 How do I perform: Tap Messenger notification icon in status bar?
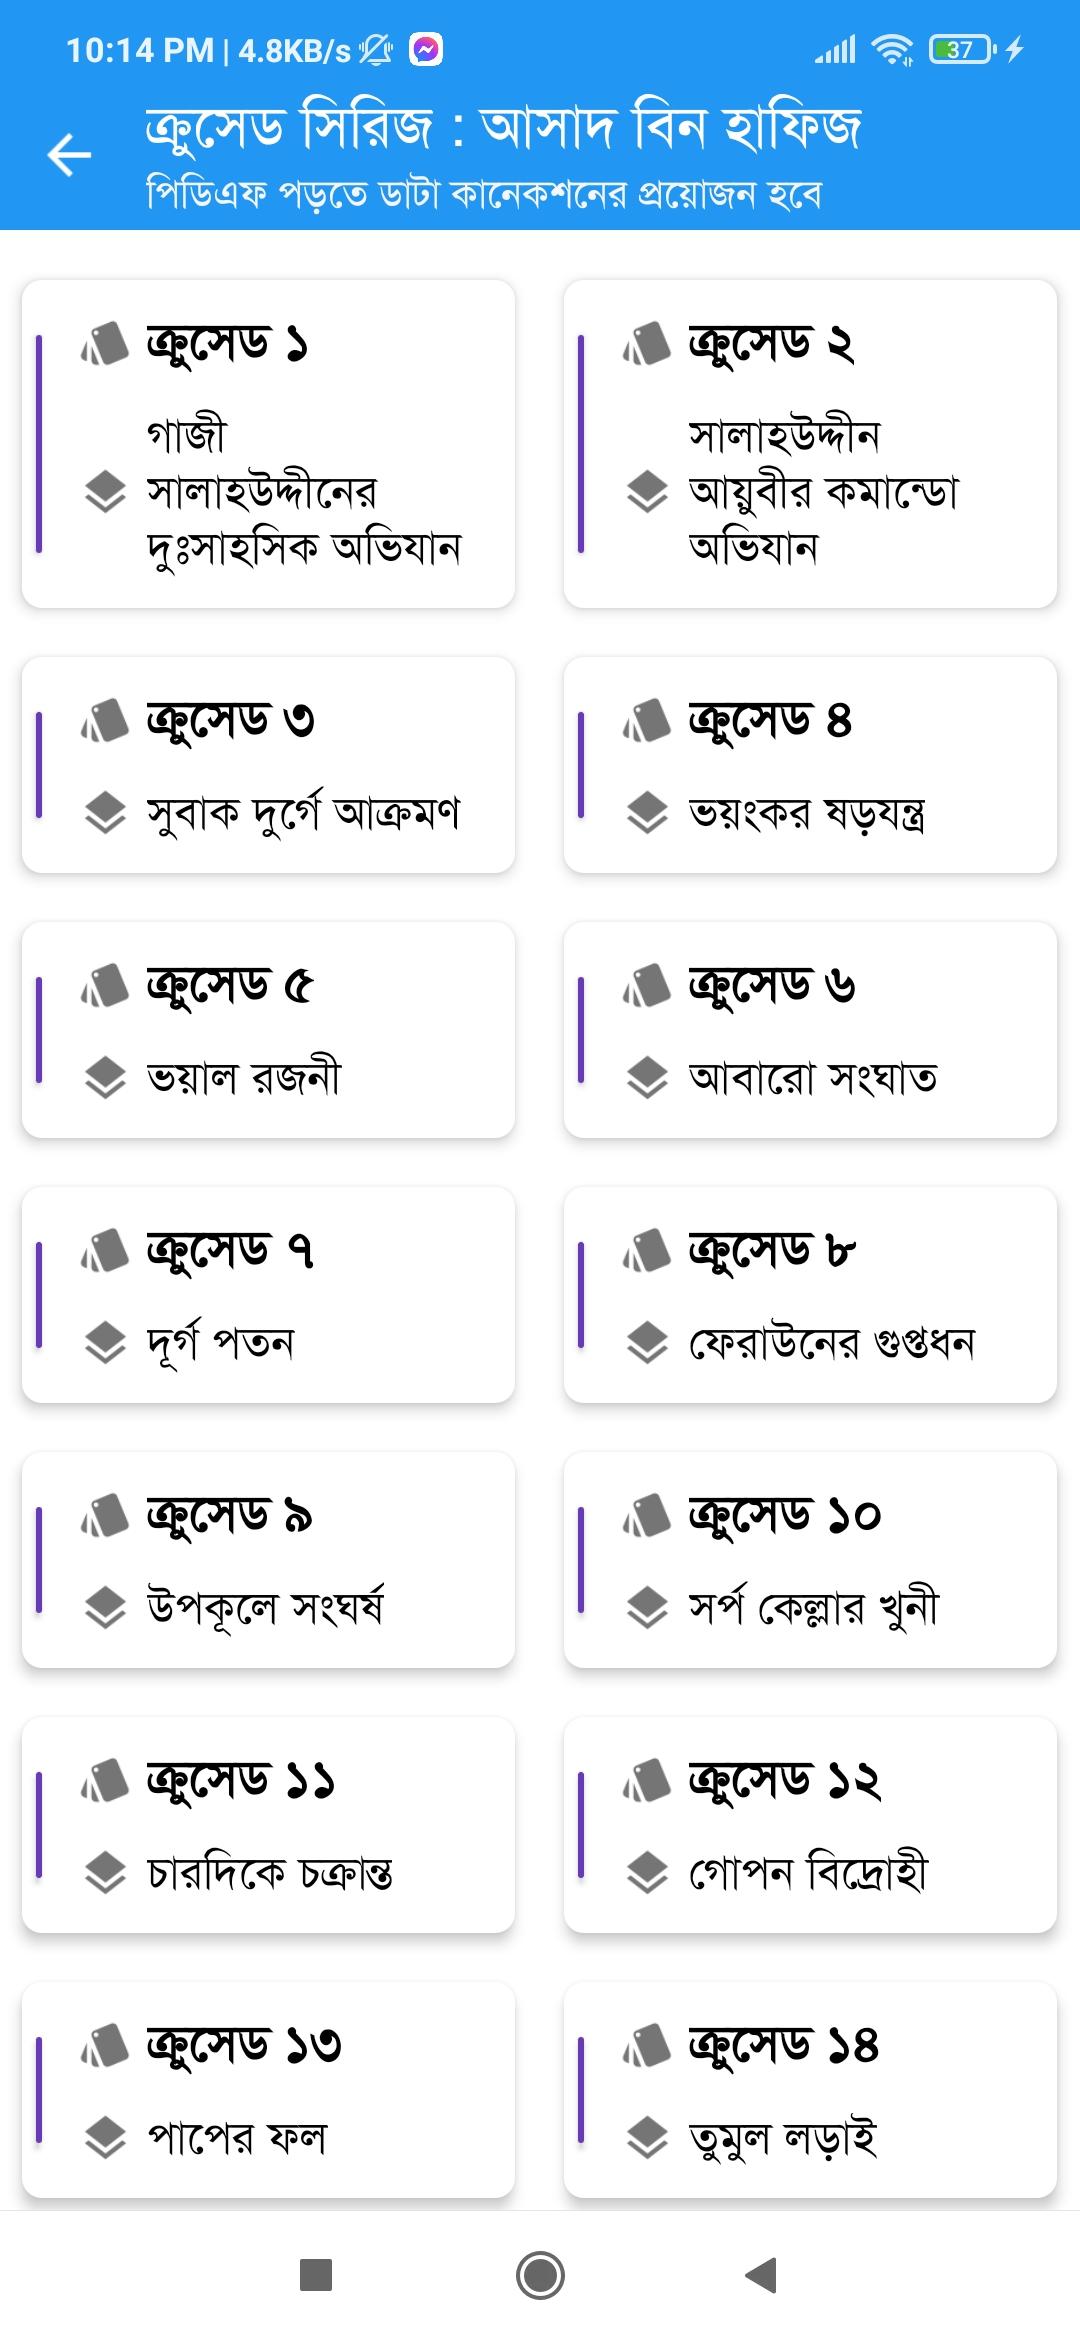click(426, 49)
